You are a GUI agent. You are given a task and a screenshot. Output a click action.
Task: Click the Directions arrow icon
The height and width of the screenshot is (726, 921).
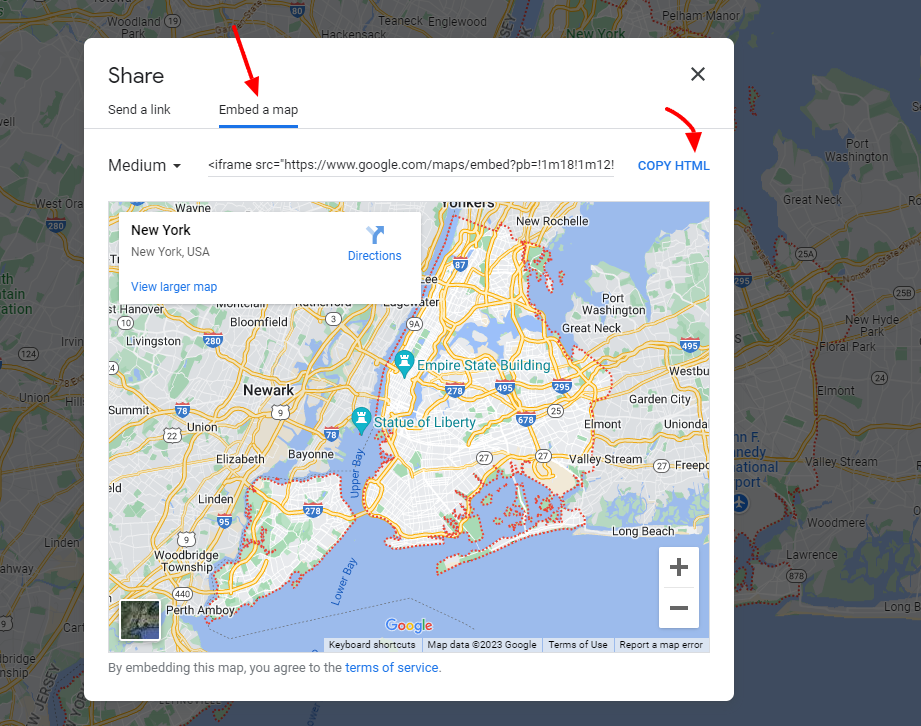click(375, 236)
